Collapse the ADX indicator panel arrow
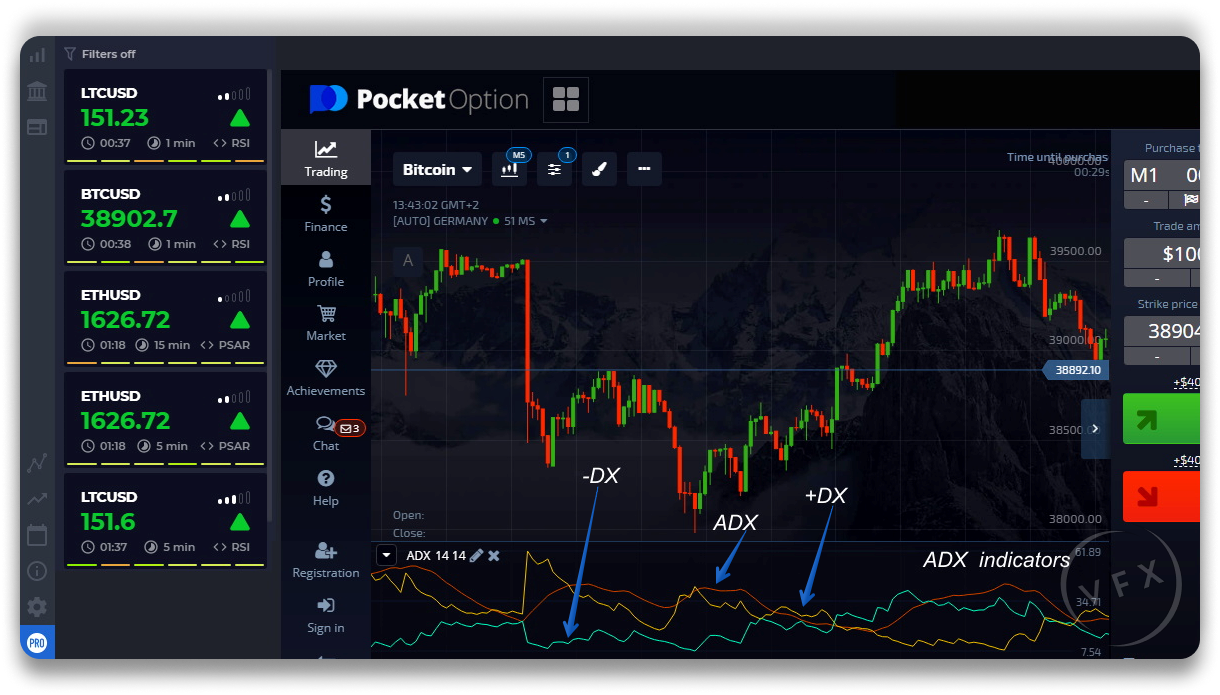1220x695 pixels. [x=386, y=555]
